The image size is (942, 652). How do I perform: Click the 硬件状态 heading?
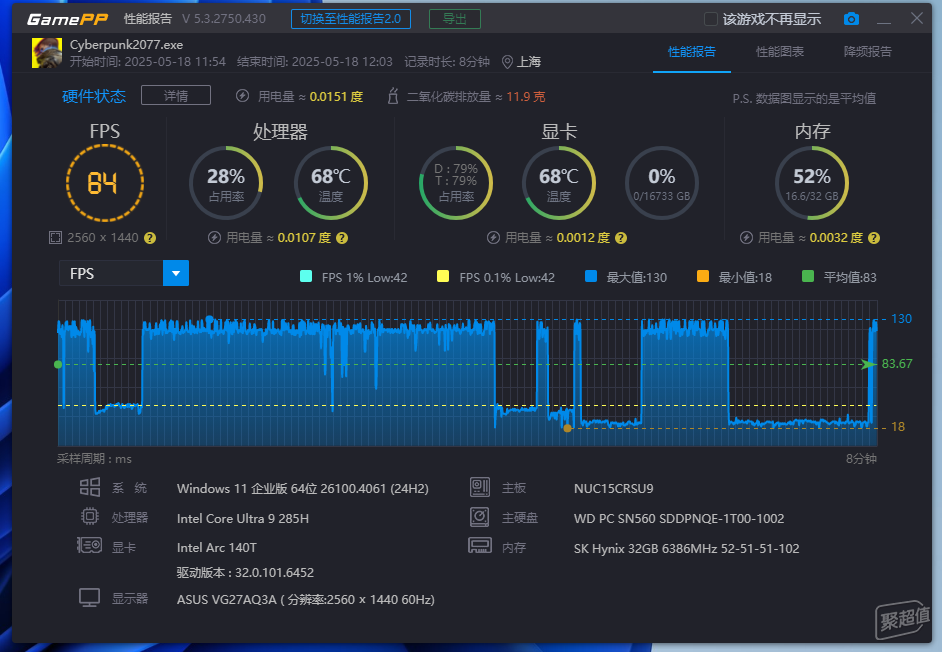[94, 96]
